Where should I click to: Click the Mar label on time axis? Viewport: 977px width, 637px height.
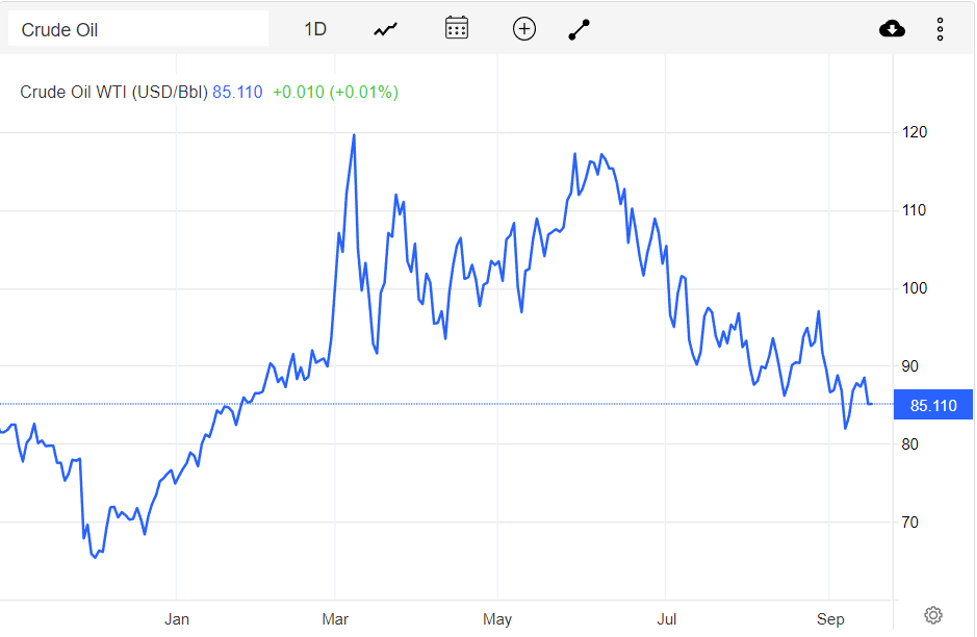pyautogui.click(x=335, y=619)
